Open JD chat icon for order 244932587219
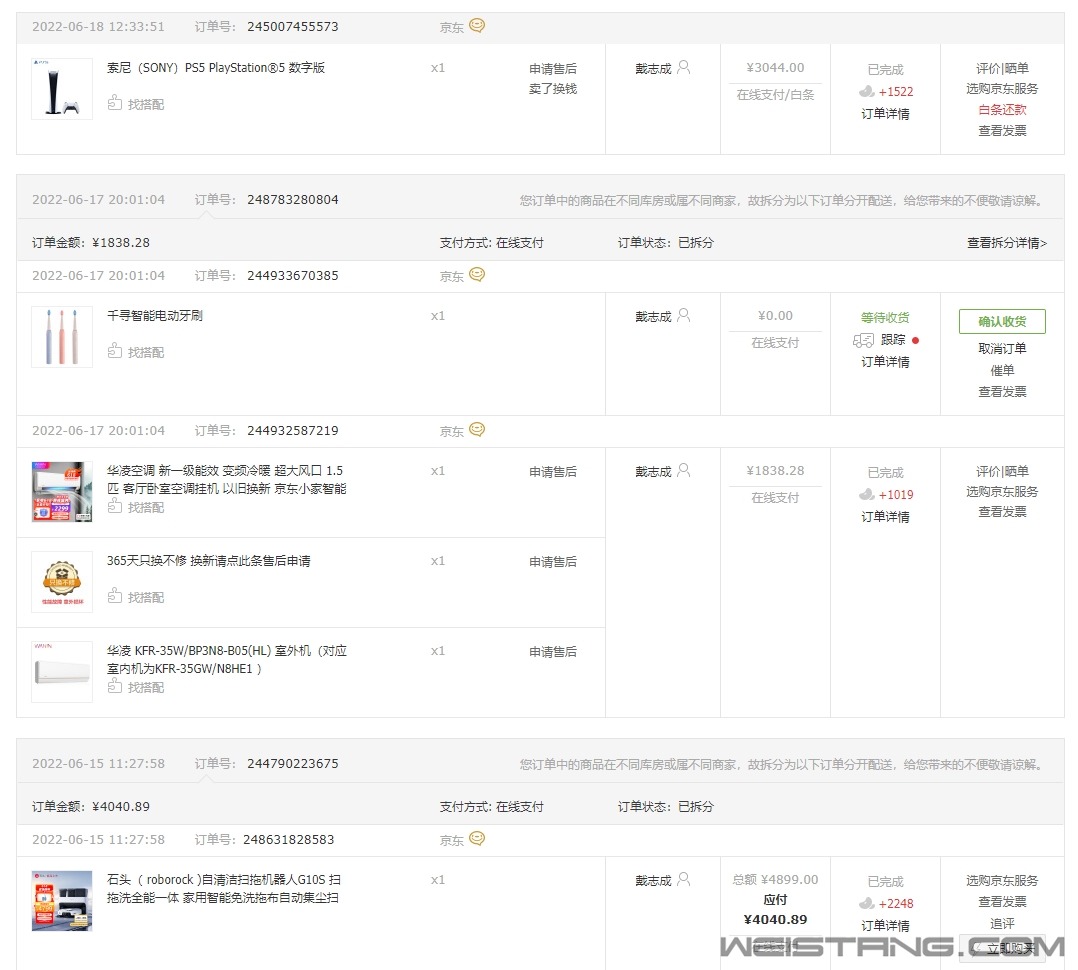1078x970 pixels. click(x=476, y=430)
